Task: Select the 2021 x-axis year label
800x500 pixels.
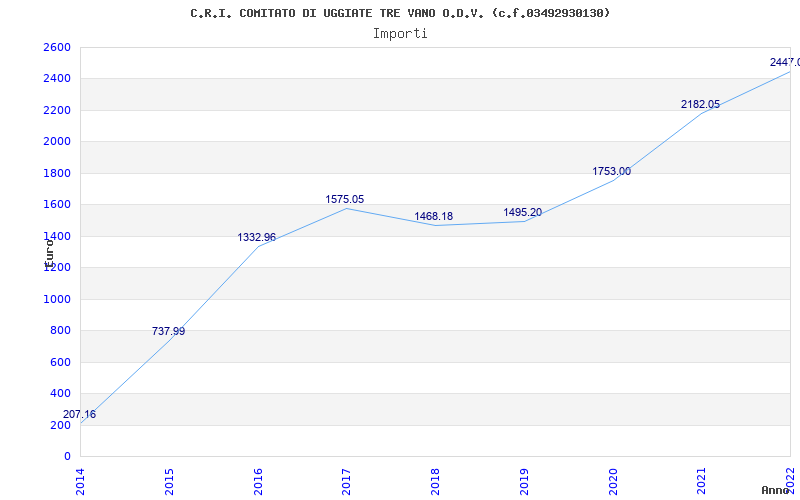Action: (702, 482)
